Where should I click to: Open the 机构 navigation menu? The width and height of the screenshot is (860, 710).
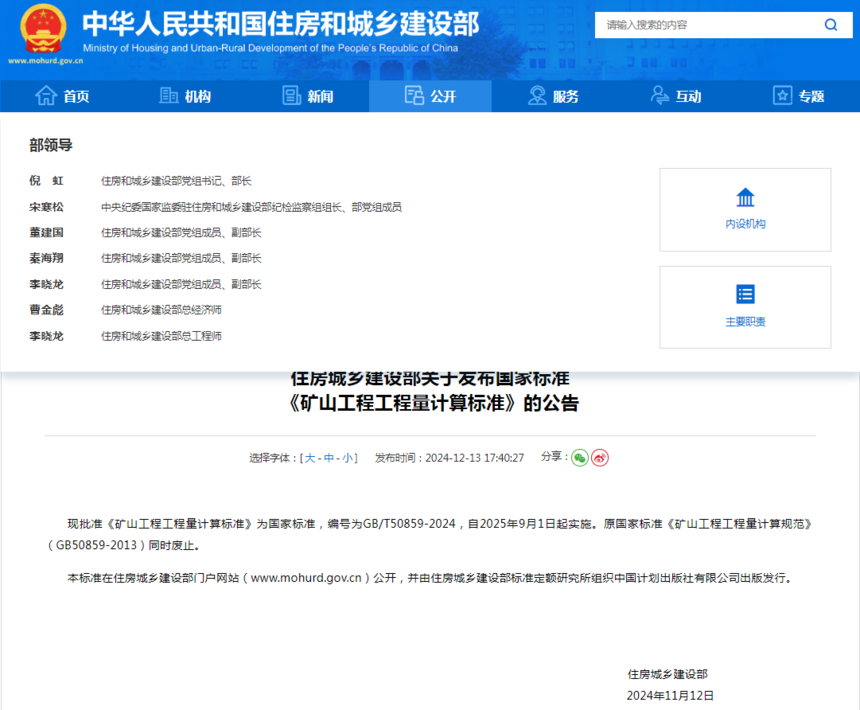coord(185,96)
